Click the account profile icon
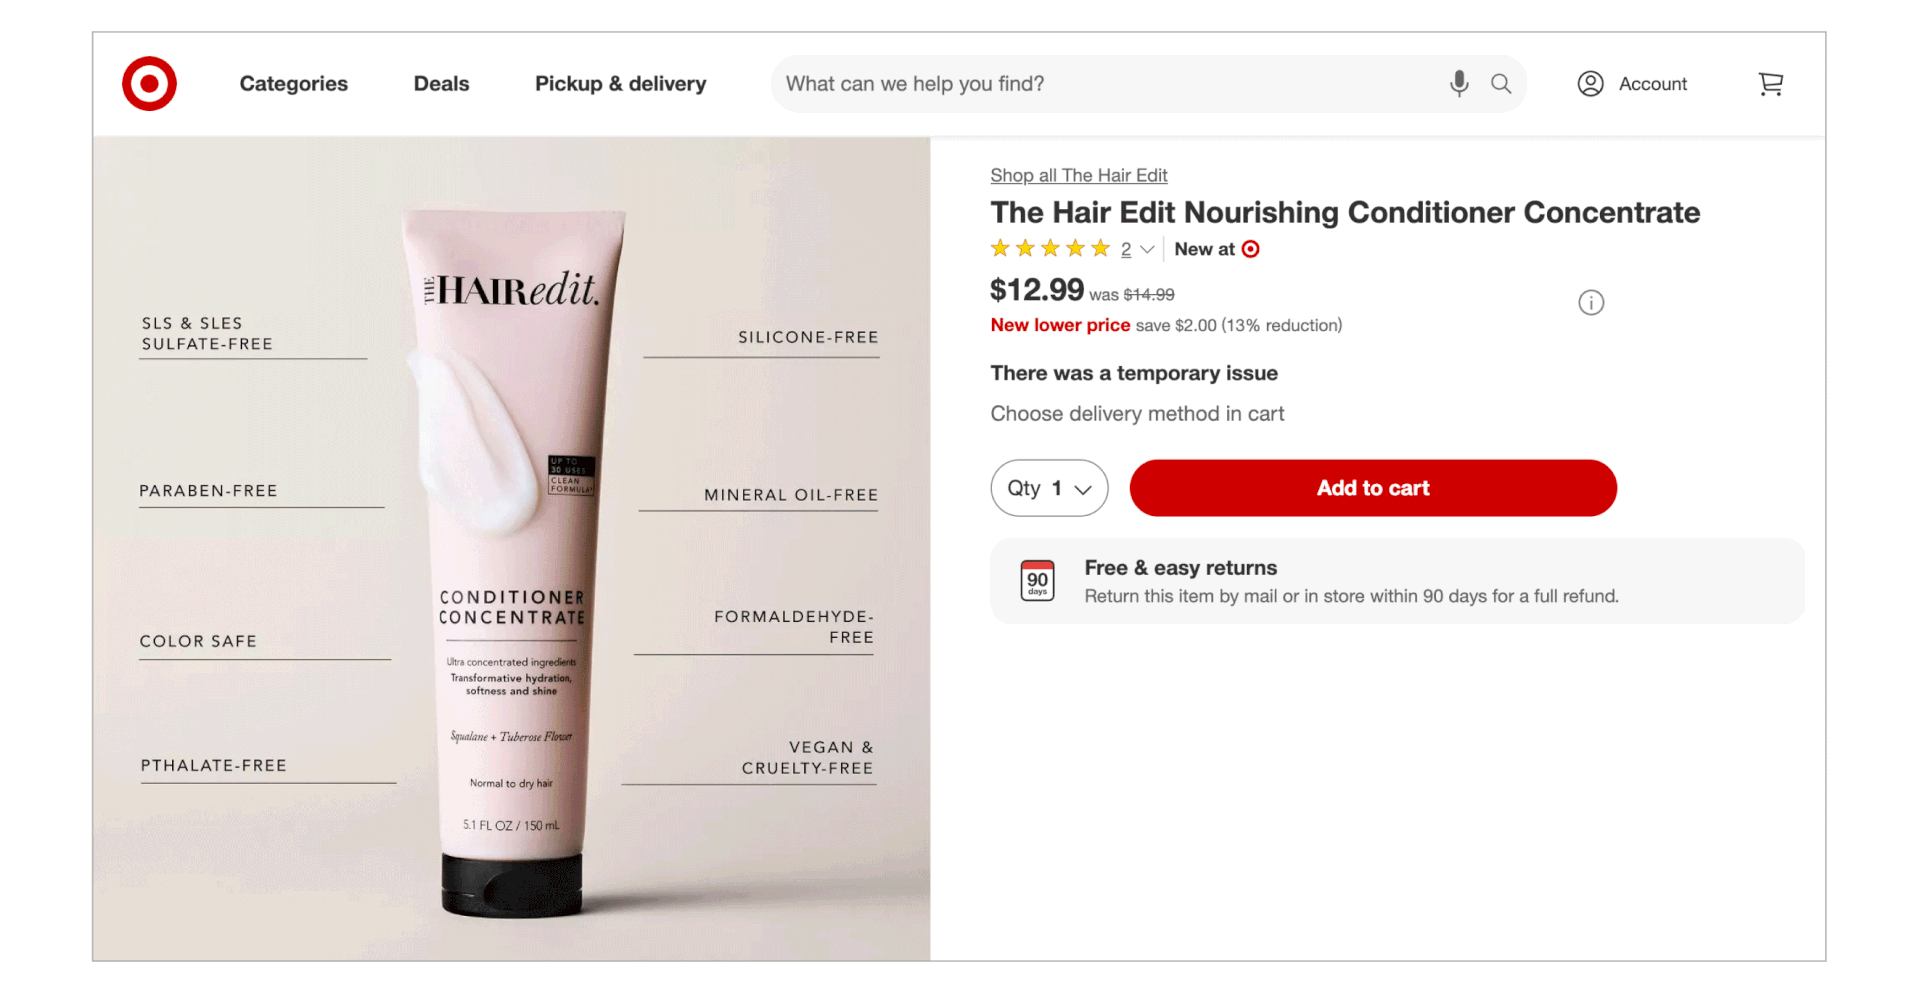The image size is (1920, 993). tap(1590, 84)
